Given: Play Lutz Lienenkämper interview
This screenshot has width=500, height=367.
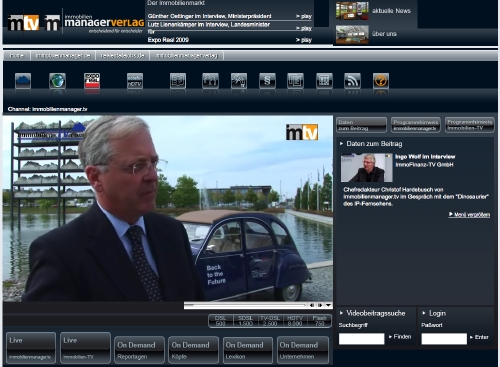Looking at the screenshot, I should 304,28.
